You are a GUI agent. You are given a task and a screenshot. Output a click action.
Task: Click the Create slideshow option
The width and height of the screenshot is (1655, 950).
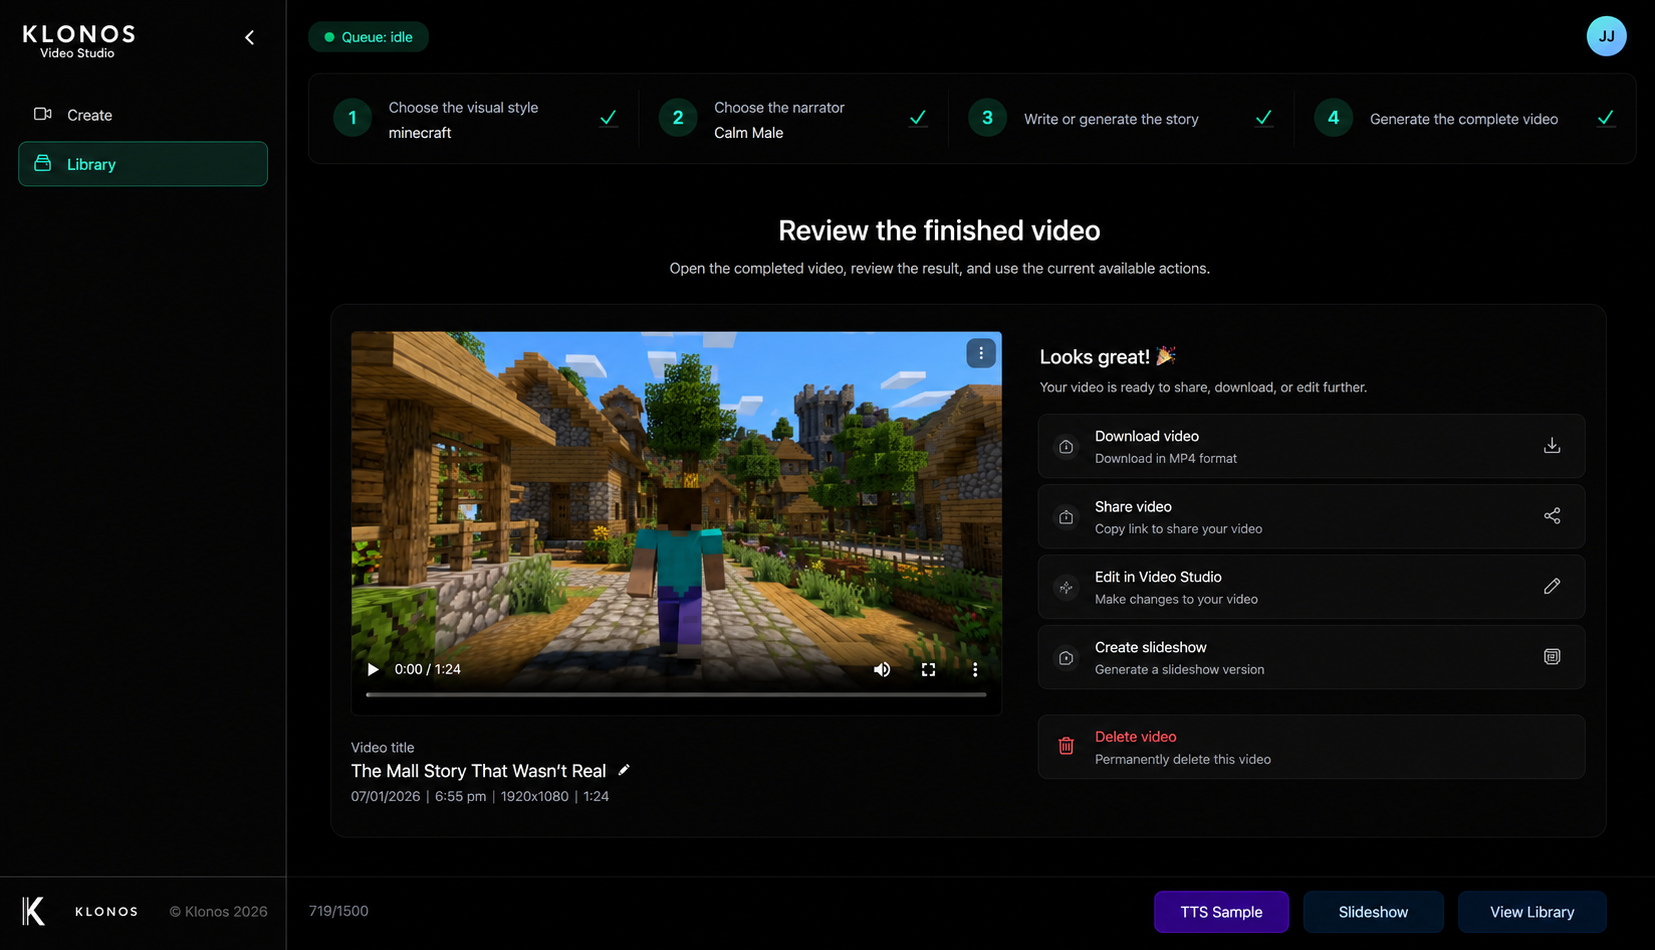(1311, 657)
